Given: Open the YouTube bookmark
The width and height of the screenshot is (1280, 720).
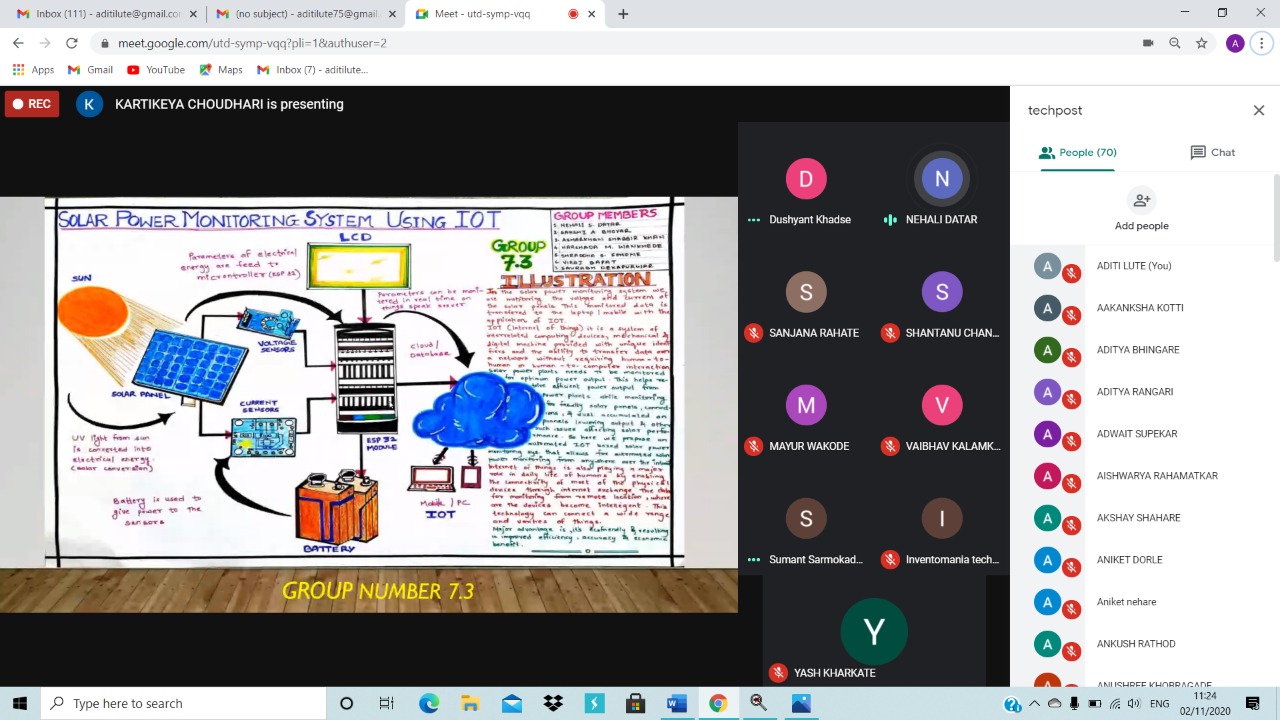Looking at the screenshot, I should 156,70.
